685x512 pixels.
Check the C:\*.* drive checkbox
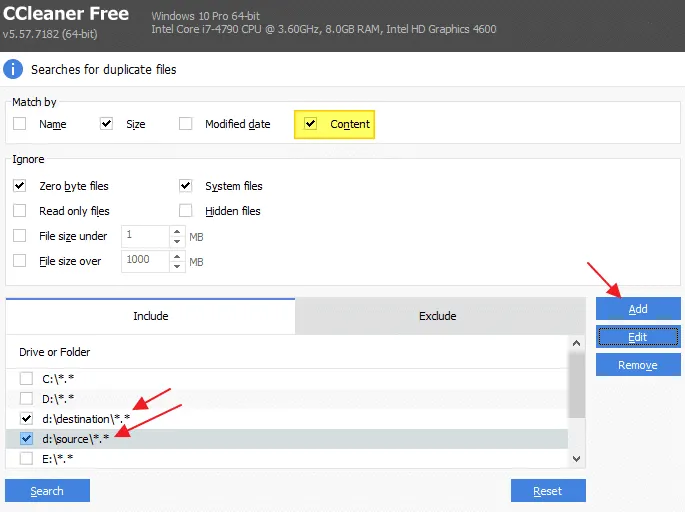coord(26,379)
